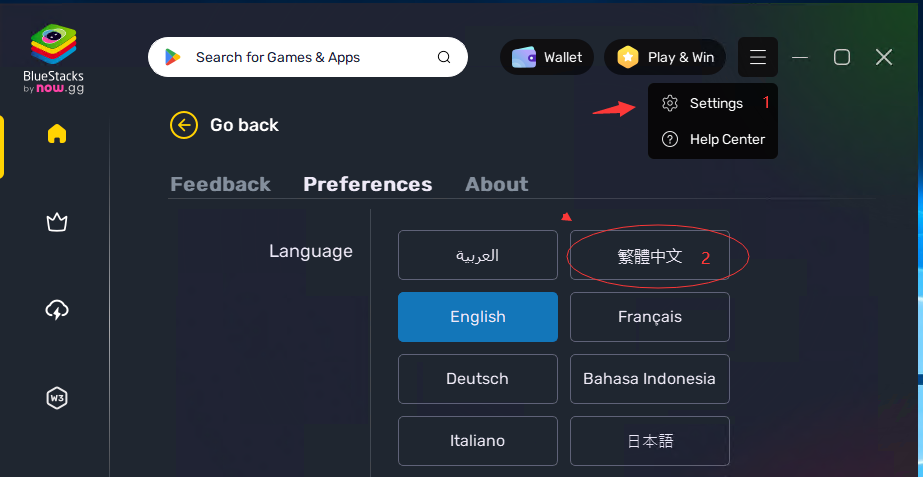Open the W3 hexagon icon in the sidebar
The image size is (923, 477).
click(x=57, y=399)
